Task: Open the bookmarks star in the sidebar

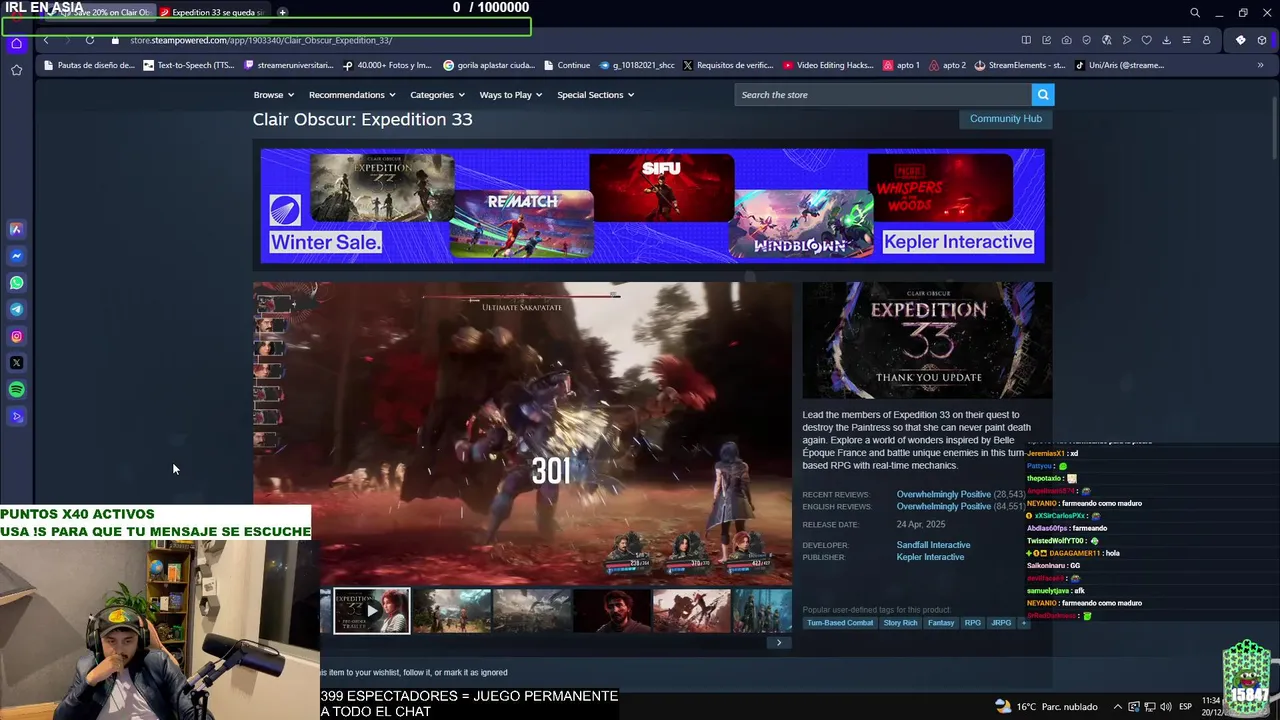Action: tap(16, 70)
